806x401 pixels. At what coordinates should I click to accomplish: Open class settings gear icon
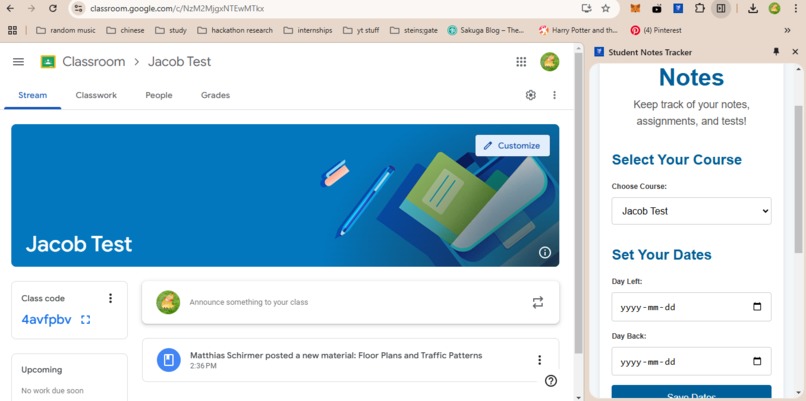click(x=530, y=95)
